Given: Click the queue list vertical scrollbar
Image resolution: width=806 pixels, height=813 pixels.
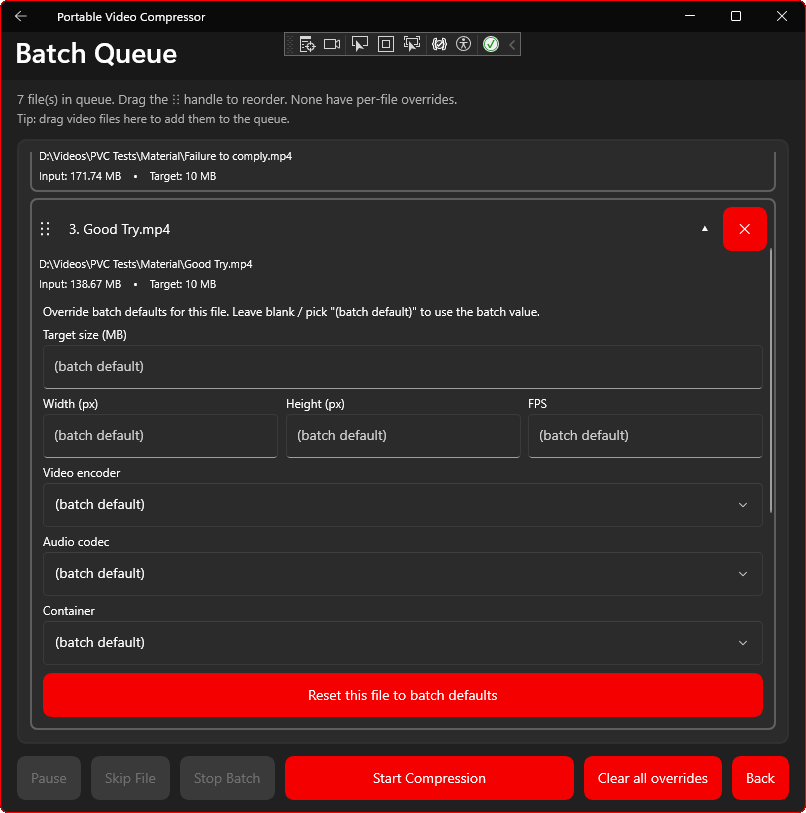Looking at the screenshot, I should click(x=771, y=381).
